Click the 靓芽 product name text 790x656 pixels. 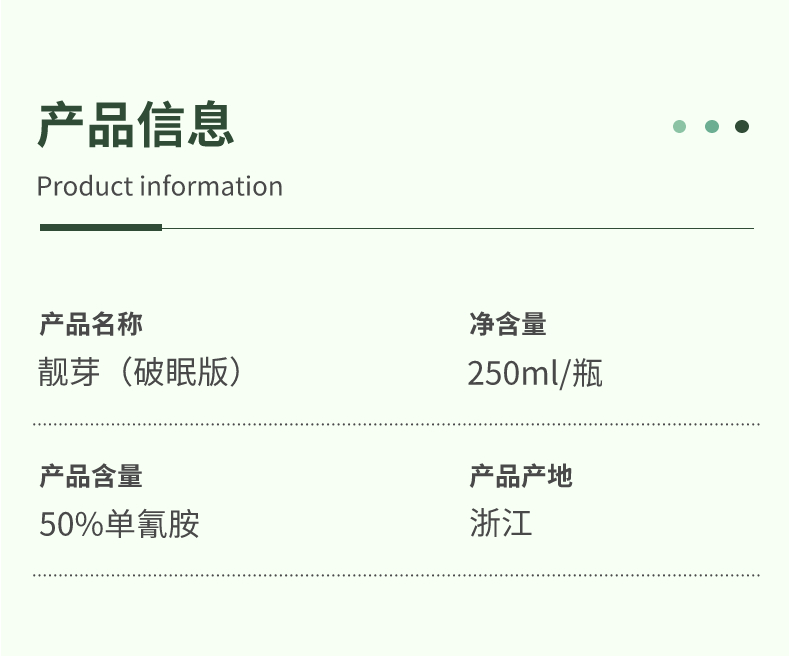point(71,372)
